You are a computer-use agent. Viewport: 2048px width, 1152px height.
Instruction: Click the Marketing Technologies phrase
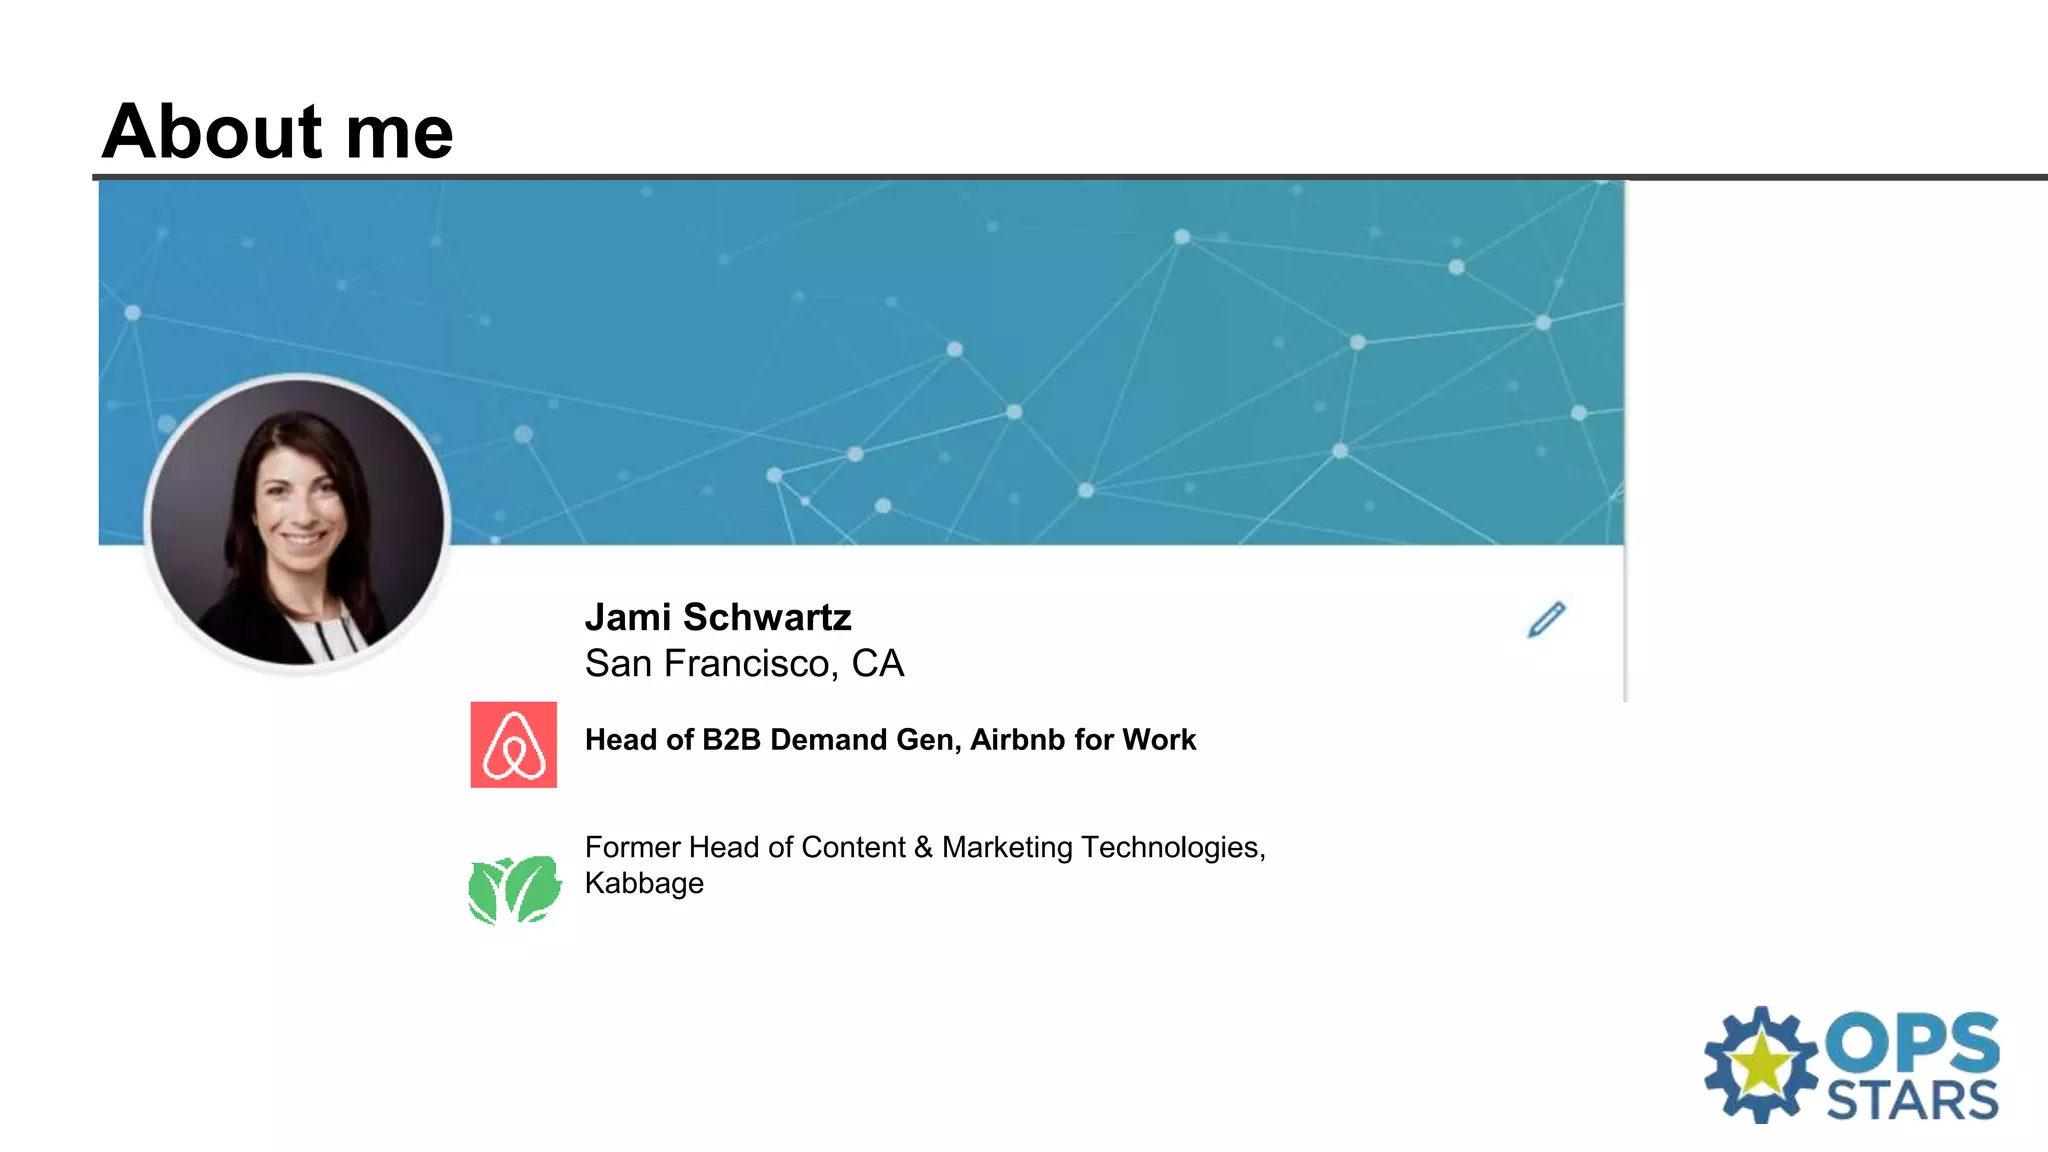point(1103,848)
